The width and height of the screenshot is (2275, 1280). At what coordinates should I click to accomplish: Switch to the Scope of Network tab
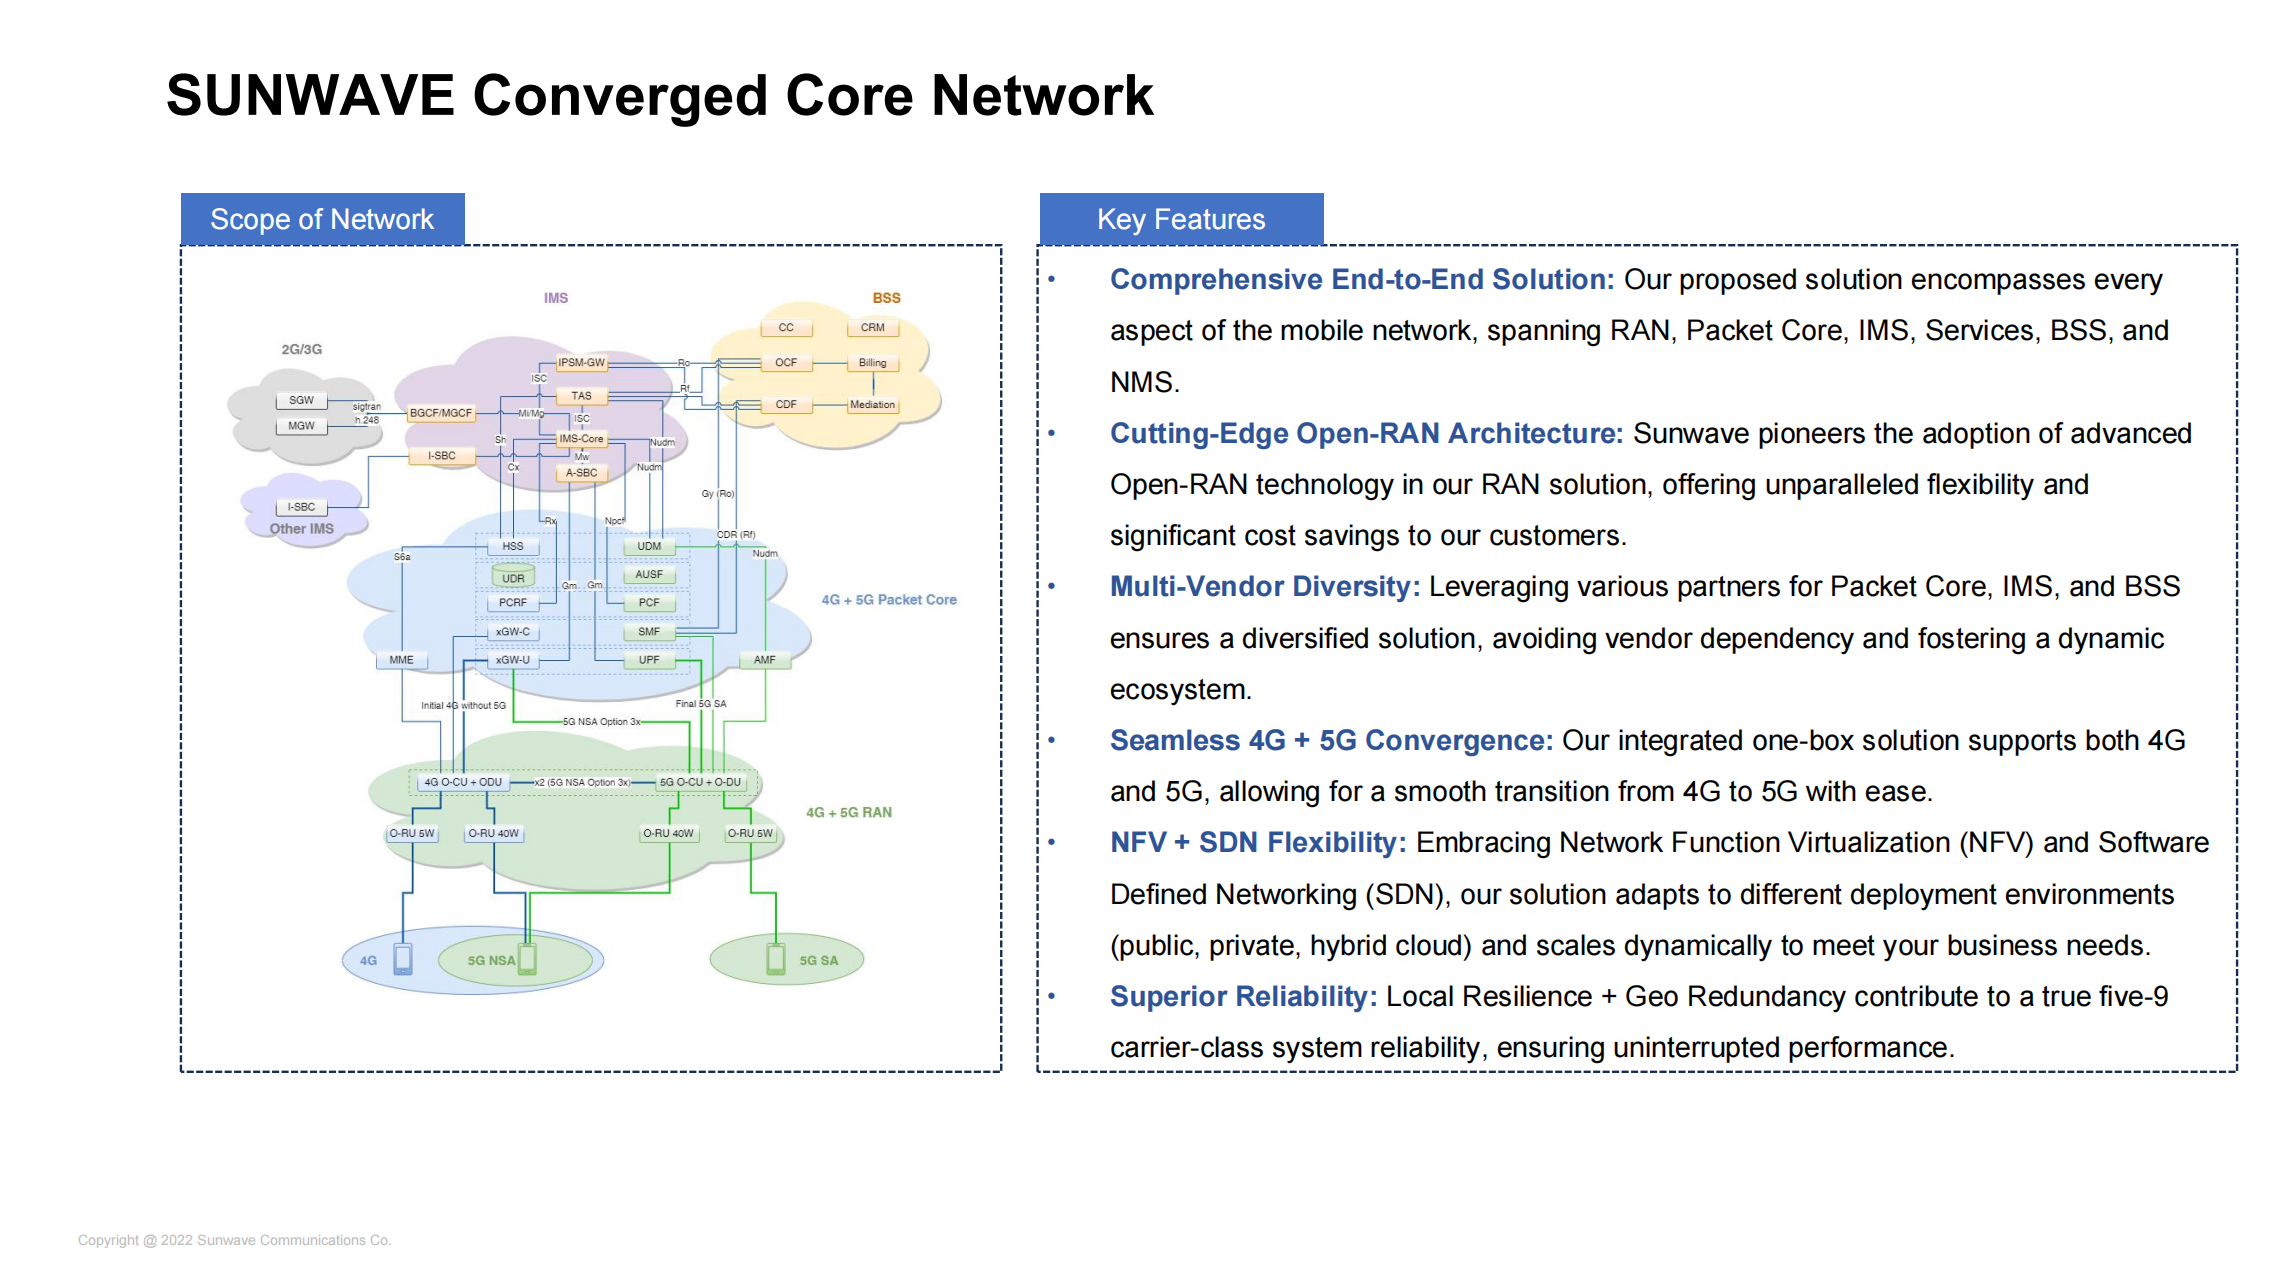[322, 218]
